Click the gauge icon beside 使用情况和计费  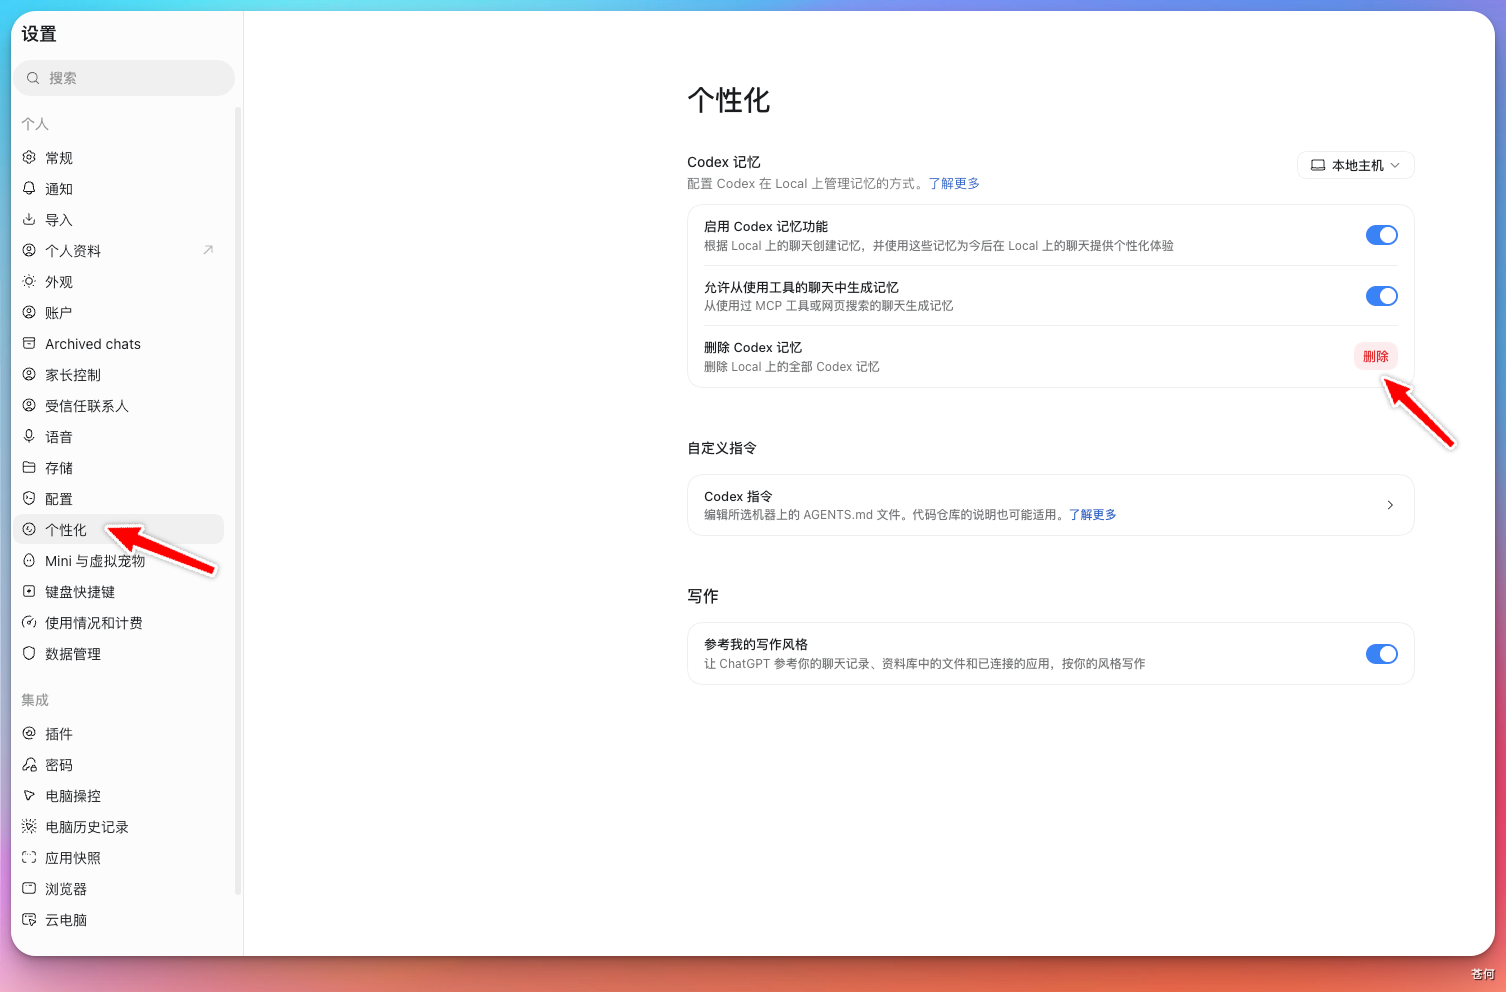pos(29,622)
